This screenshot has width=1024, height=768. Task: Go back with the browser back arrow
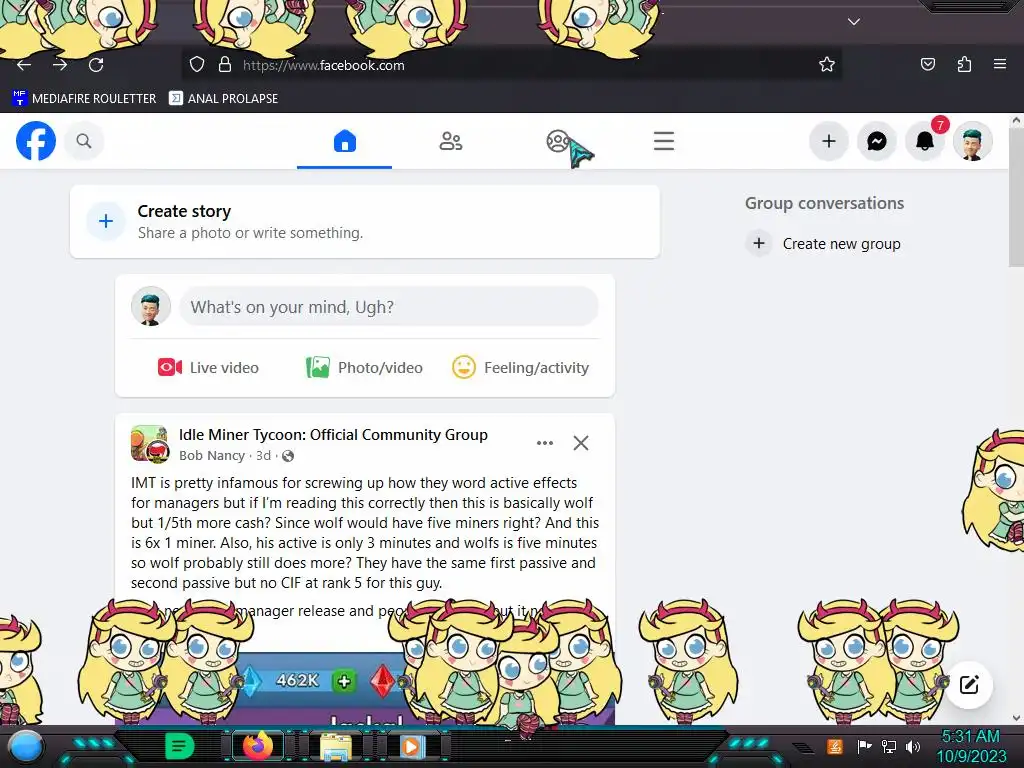(x=24, y=65)
